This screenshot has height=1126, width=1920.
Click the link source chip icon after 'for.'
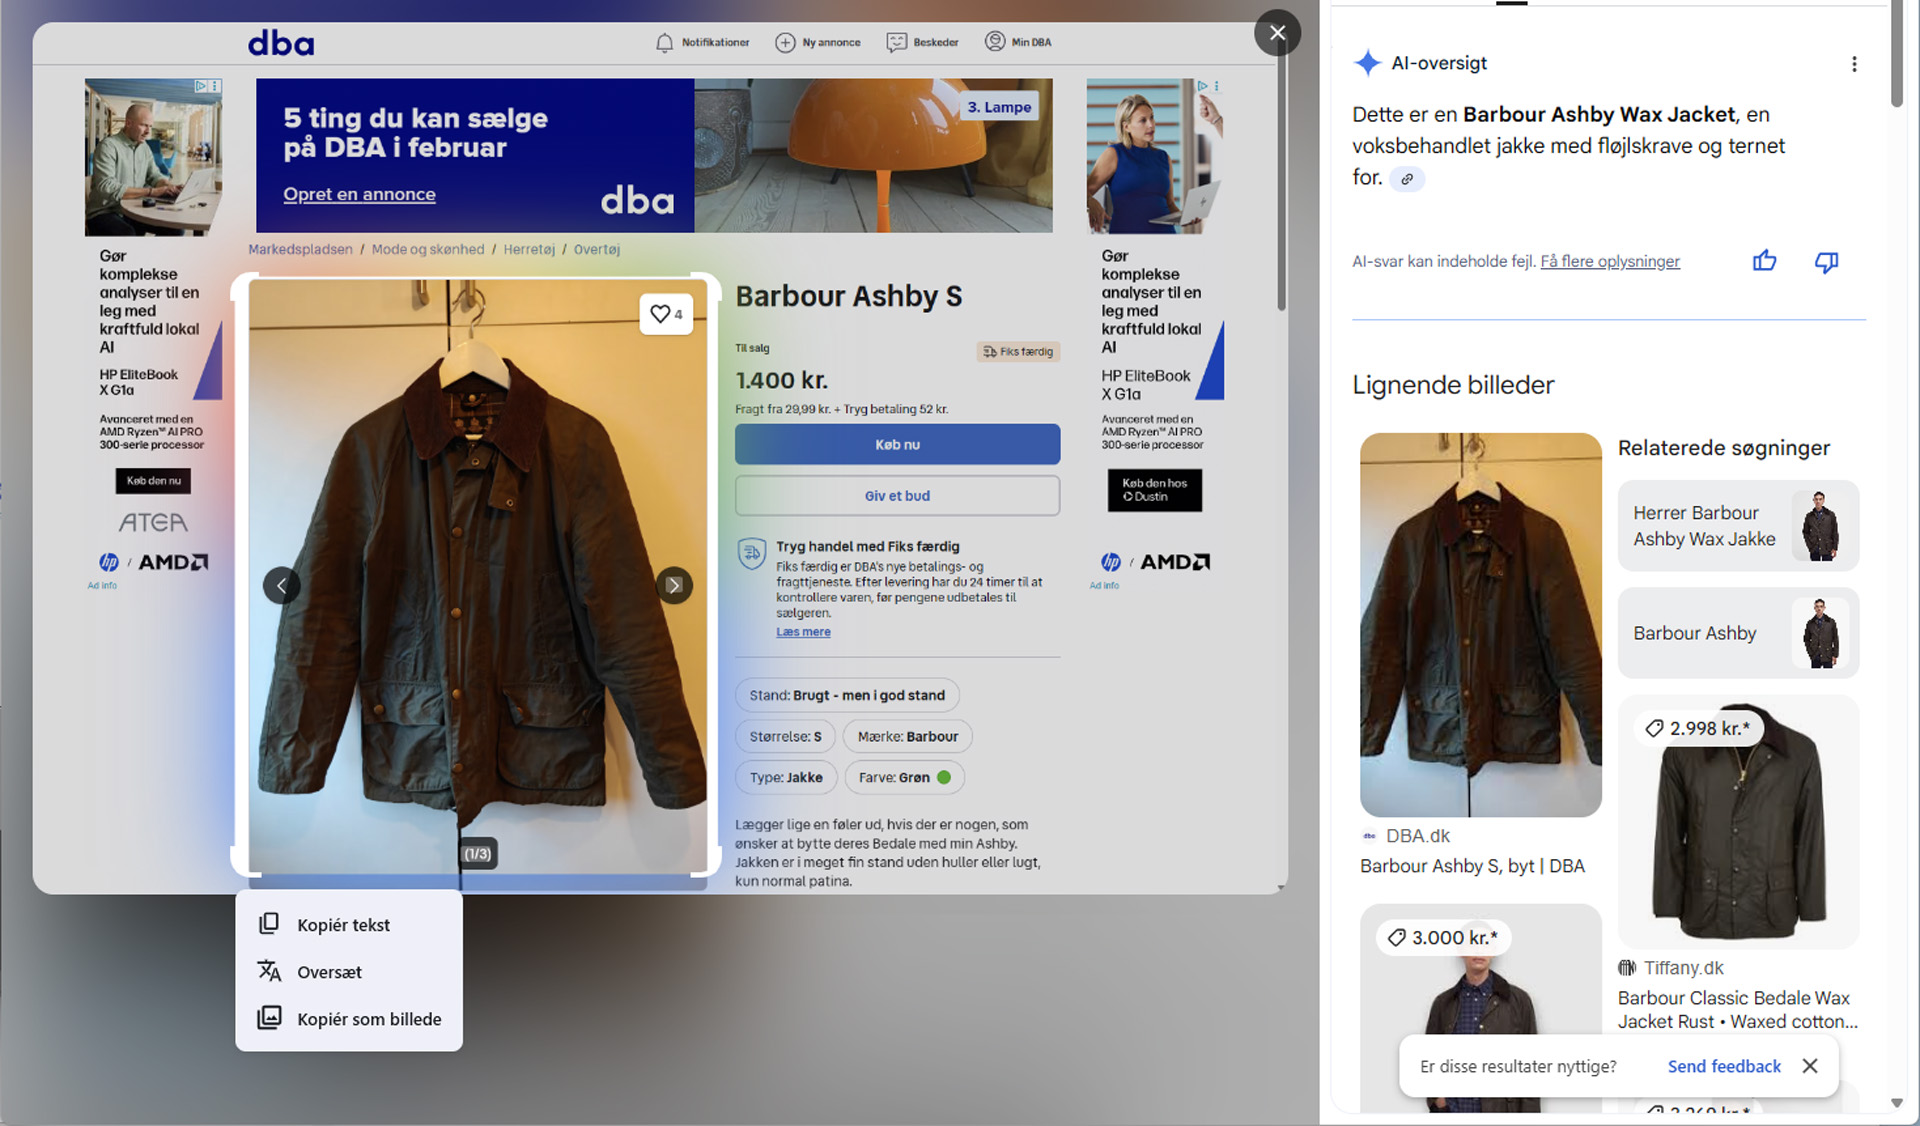1407,179
